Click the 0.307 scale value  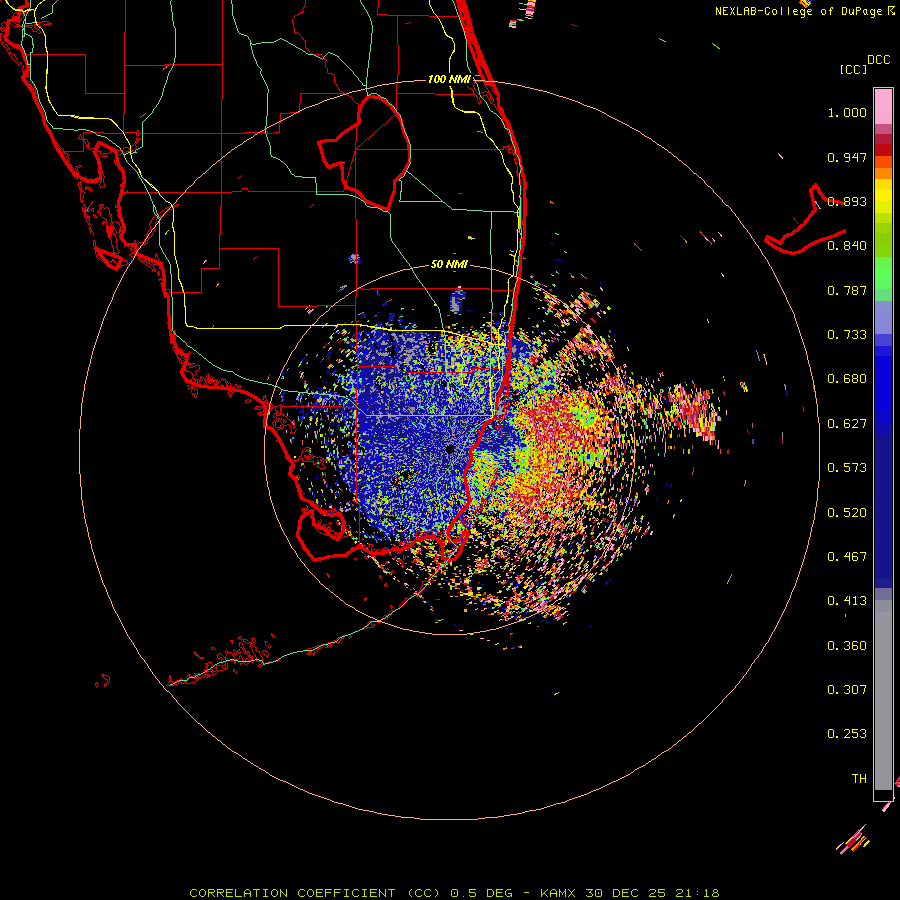click(x=847, y=690)
